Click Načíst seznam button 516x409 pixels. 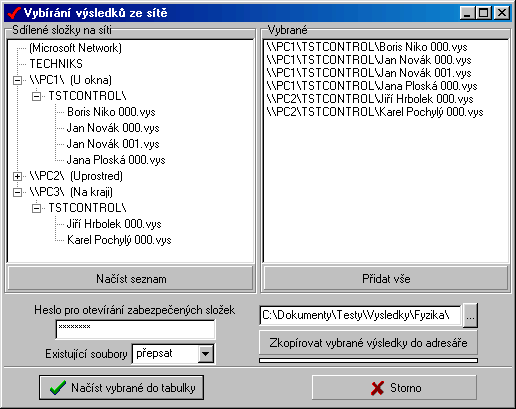131,278
